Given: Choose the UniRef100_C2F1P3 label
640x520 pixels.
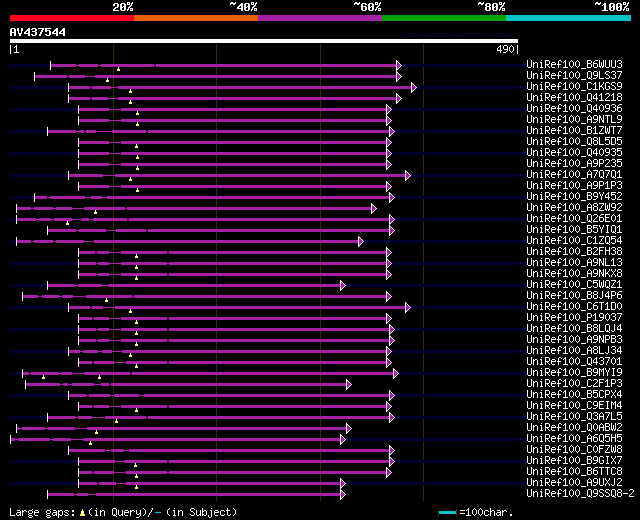Looking at the screenshot, I should (x=574, y=384).
